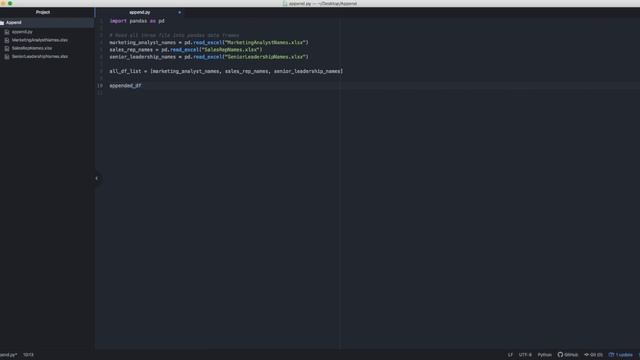Click the file icon beside MarketingAnalystNames.xlsx
This screenshot has width=640, height=360.
[x=7, y=40]
